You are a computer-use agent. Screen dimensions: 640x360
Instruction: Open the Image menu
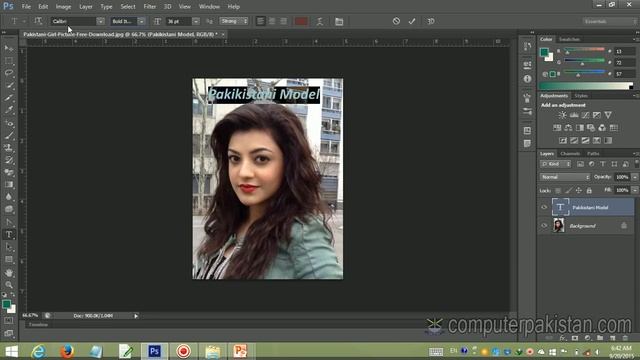click(x=63, y=7)
